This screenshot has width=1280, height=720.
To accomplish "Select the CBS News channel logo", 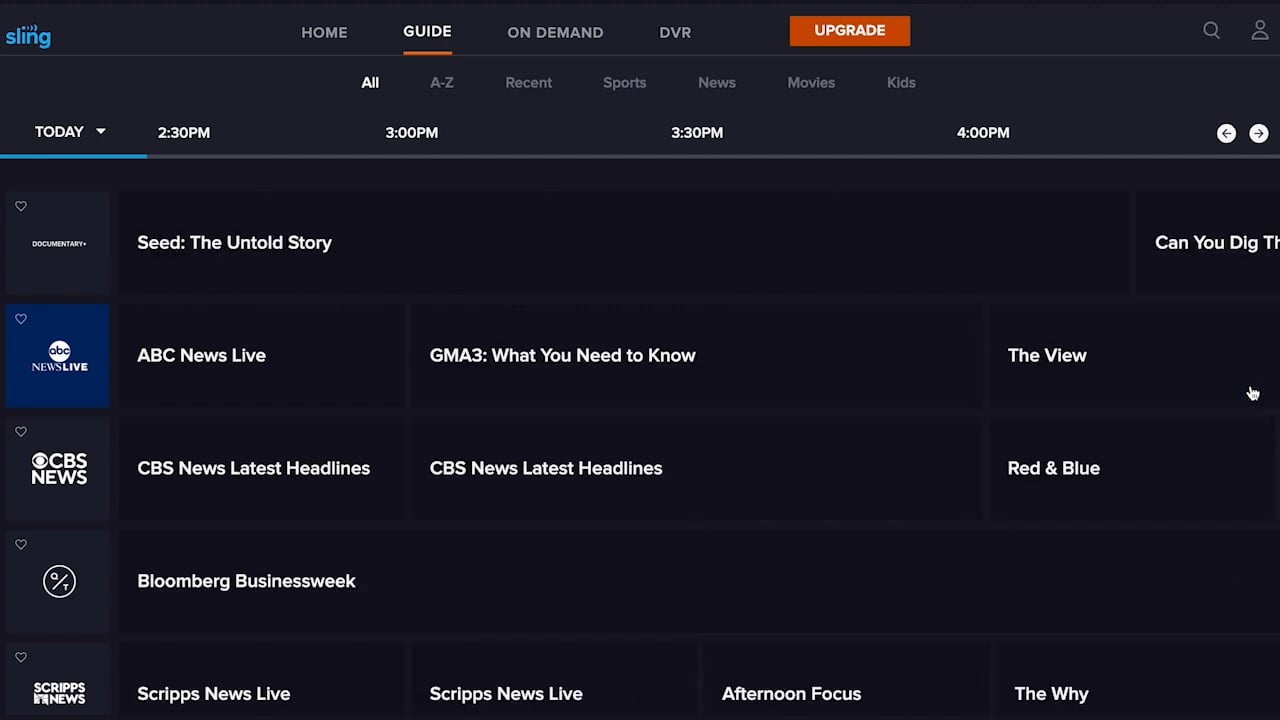I will [58, 468].
